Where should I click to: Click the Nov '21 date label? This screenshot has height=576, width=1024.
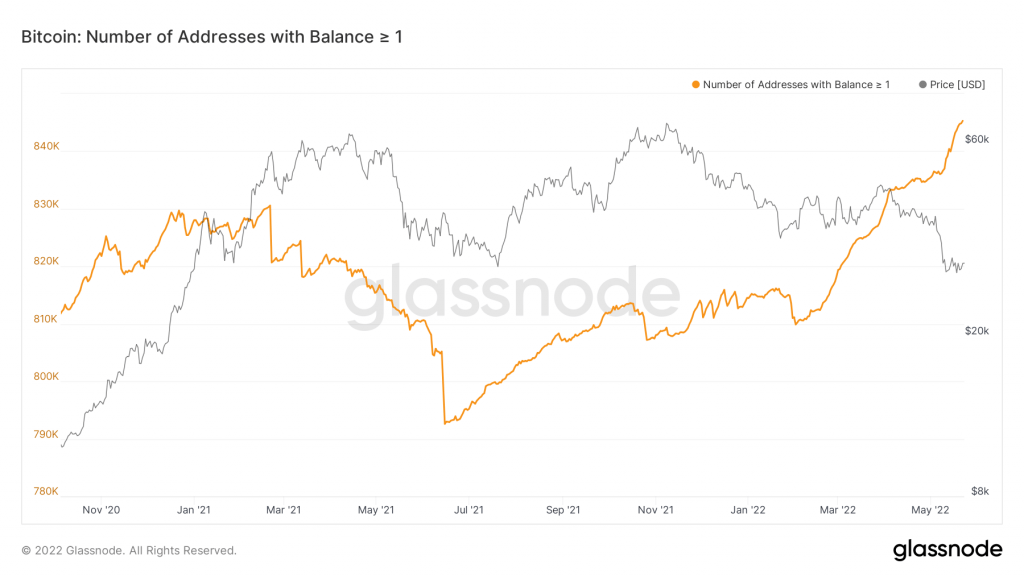point(654,510)
